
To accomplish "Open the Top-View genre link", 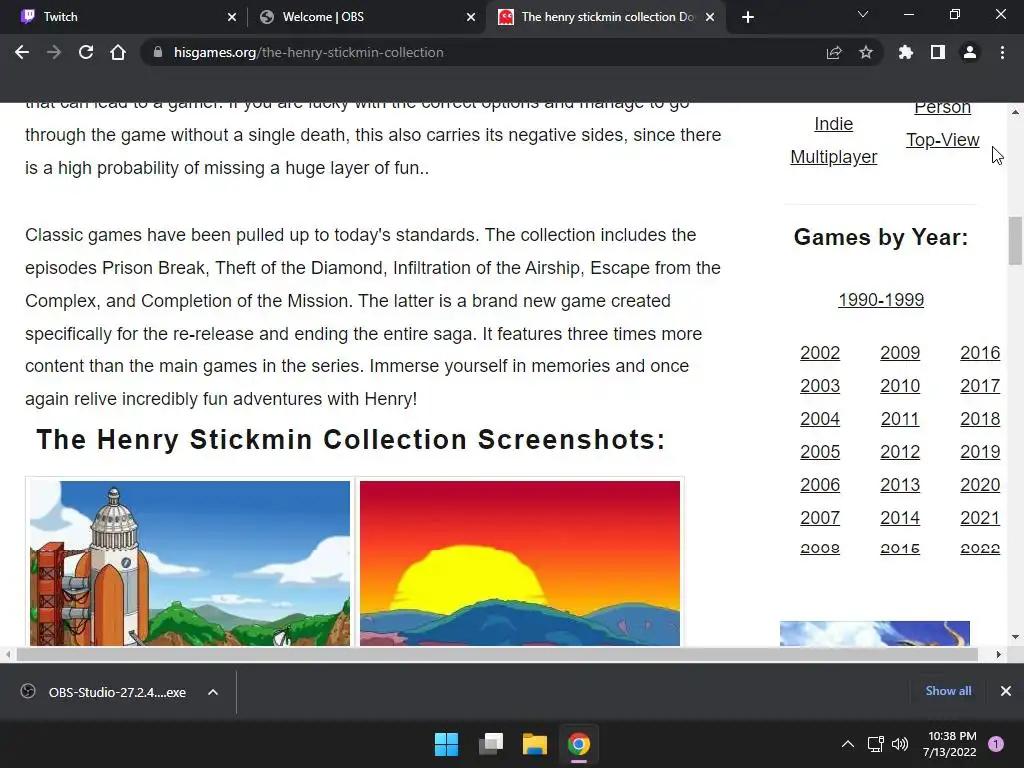I will tap(942, 140).
